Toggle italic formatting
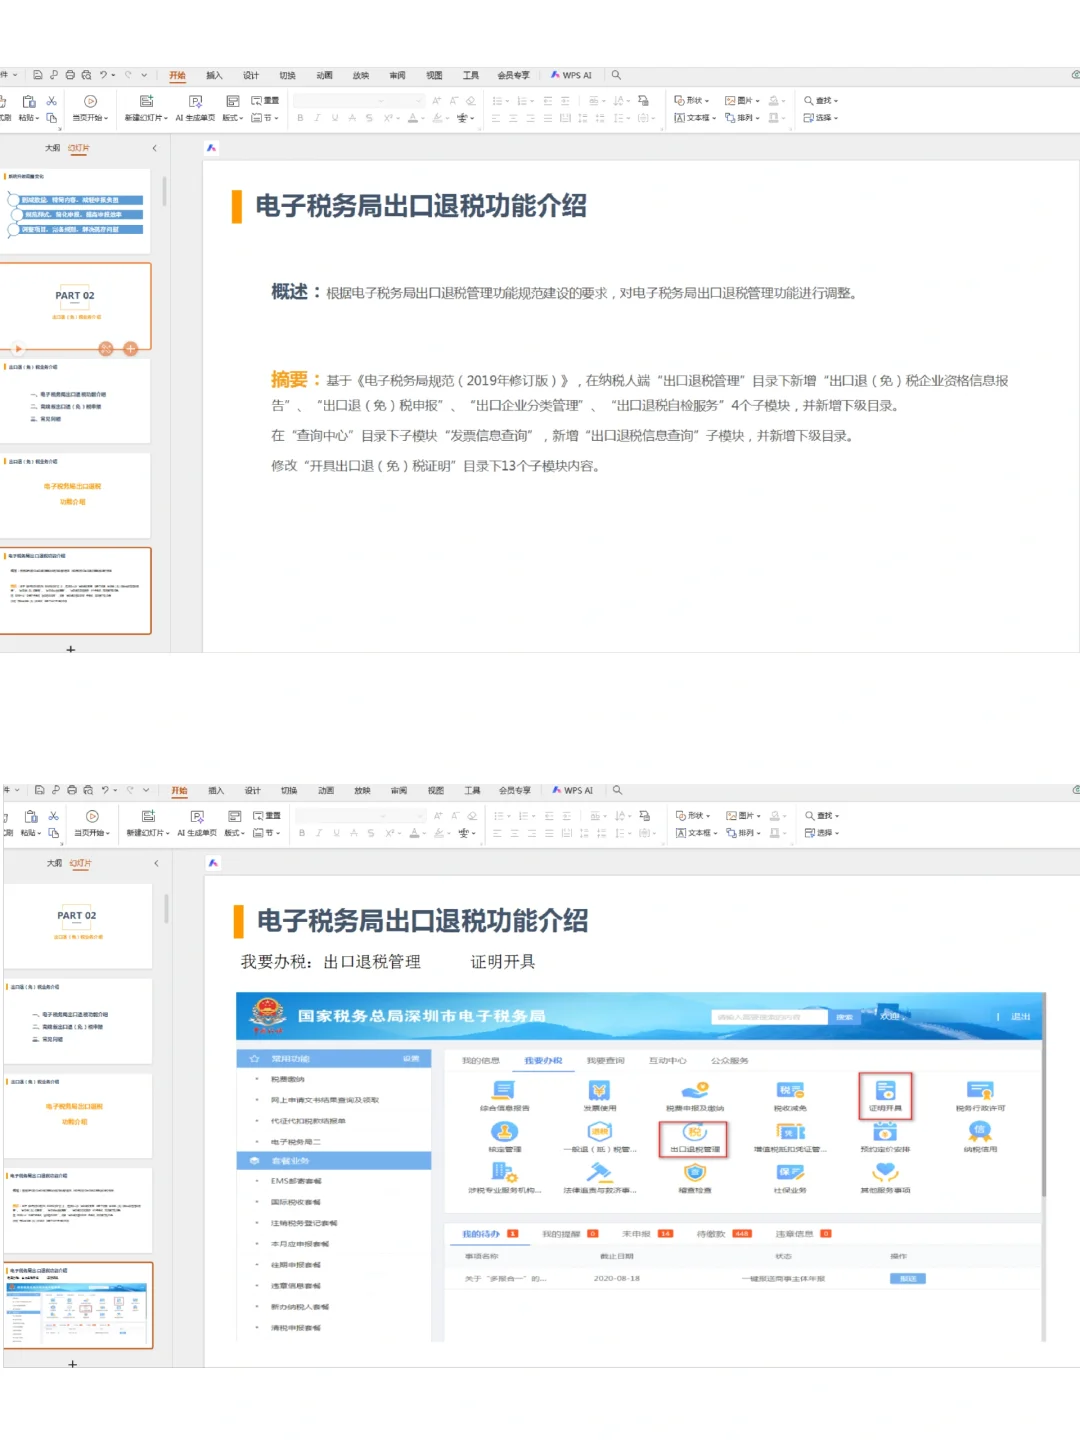This screenshot has height=1440, width=1080. 317,117
